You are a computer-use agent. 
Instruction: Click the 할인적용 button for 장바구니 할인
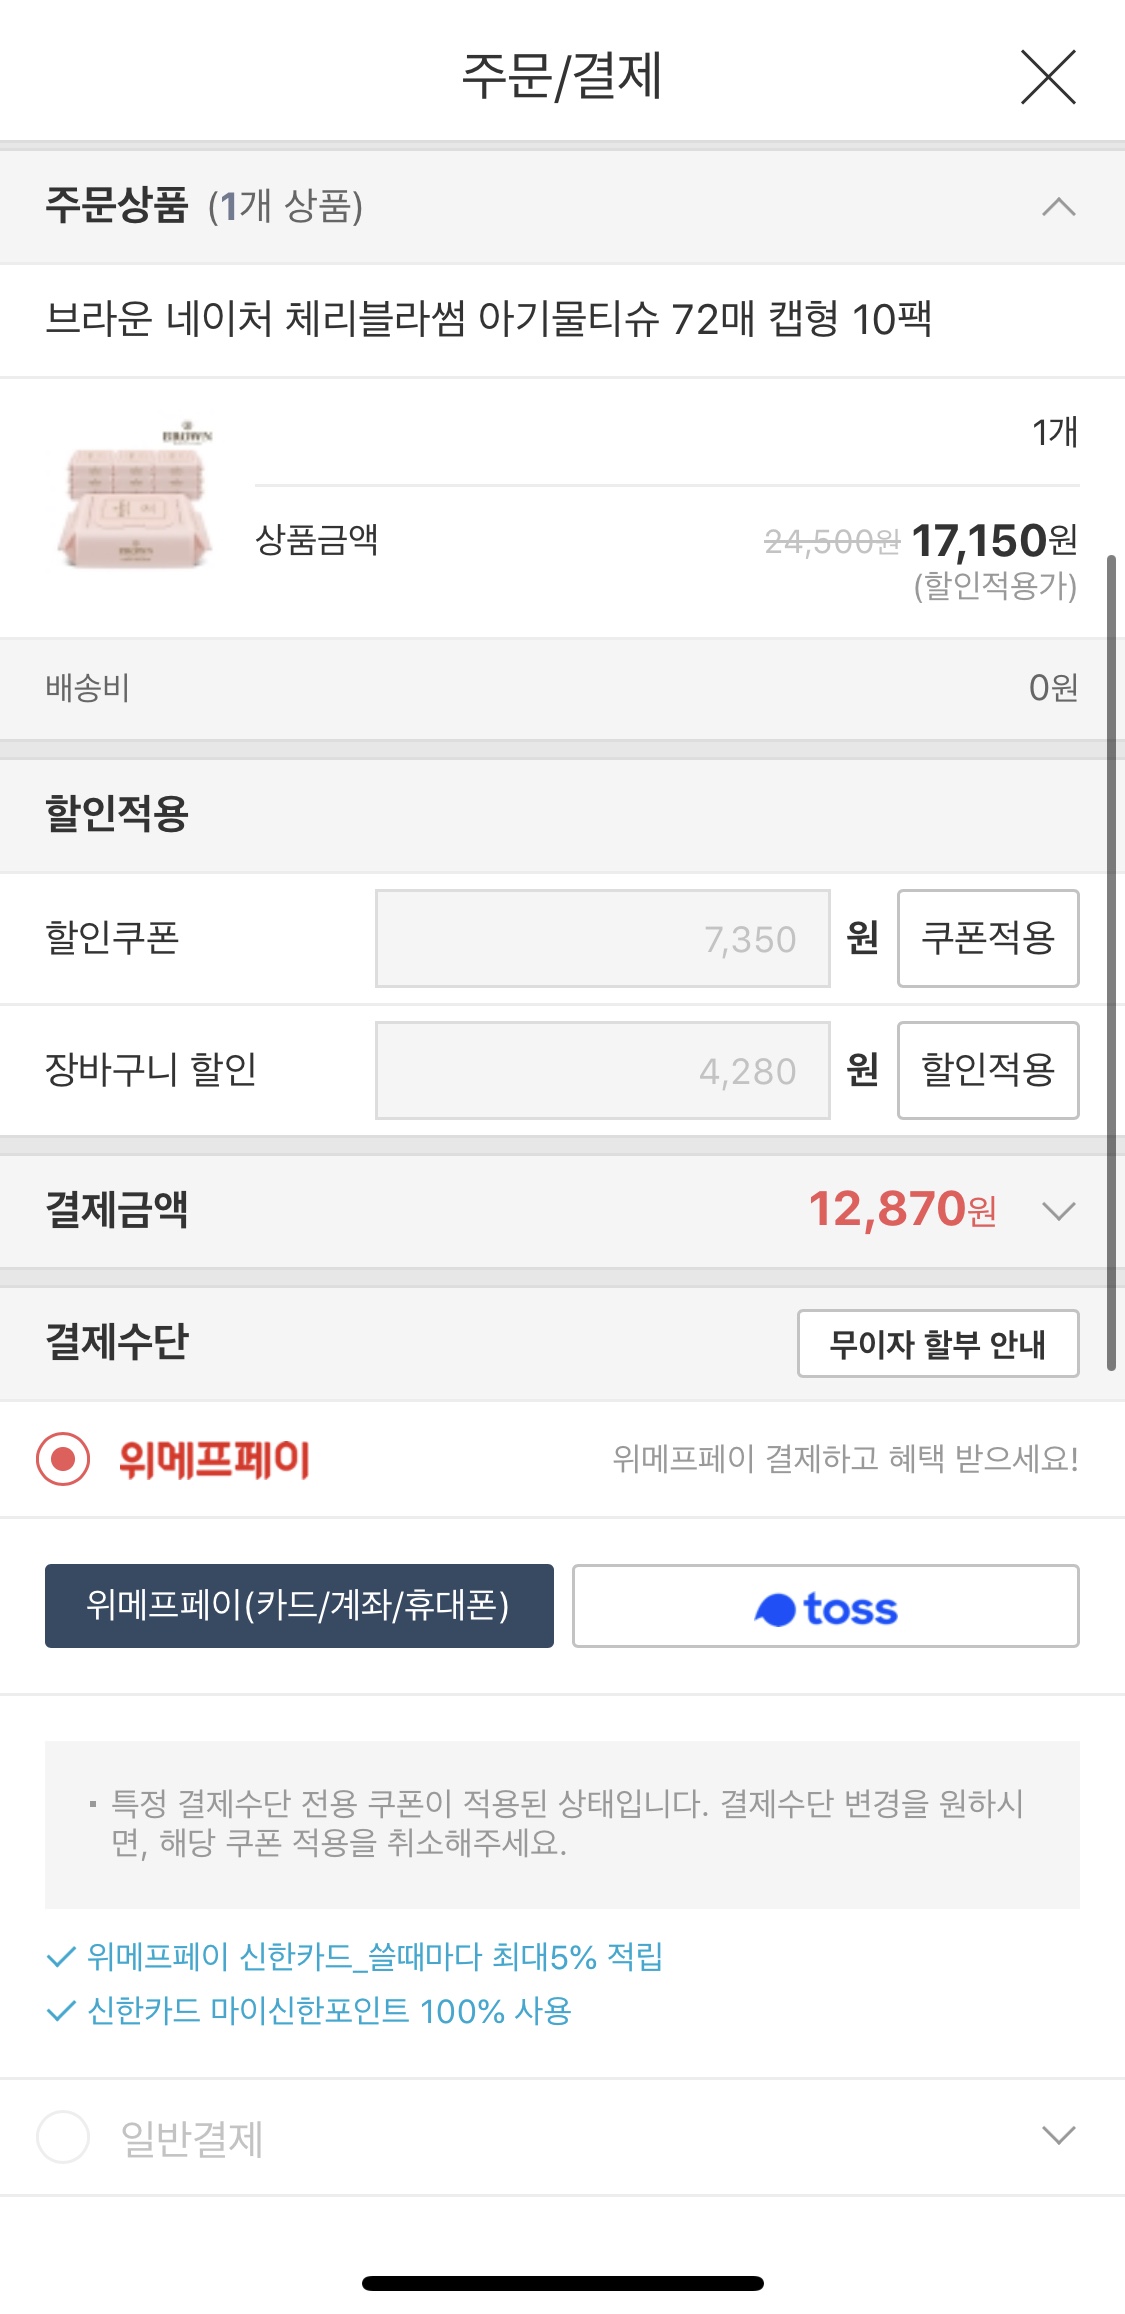(987, 1070)
